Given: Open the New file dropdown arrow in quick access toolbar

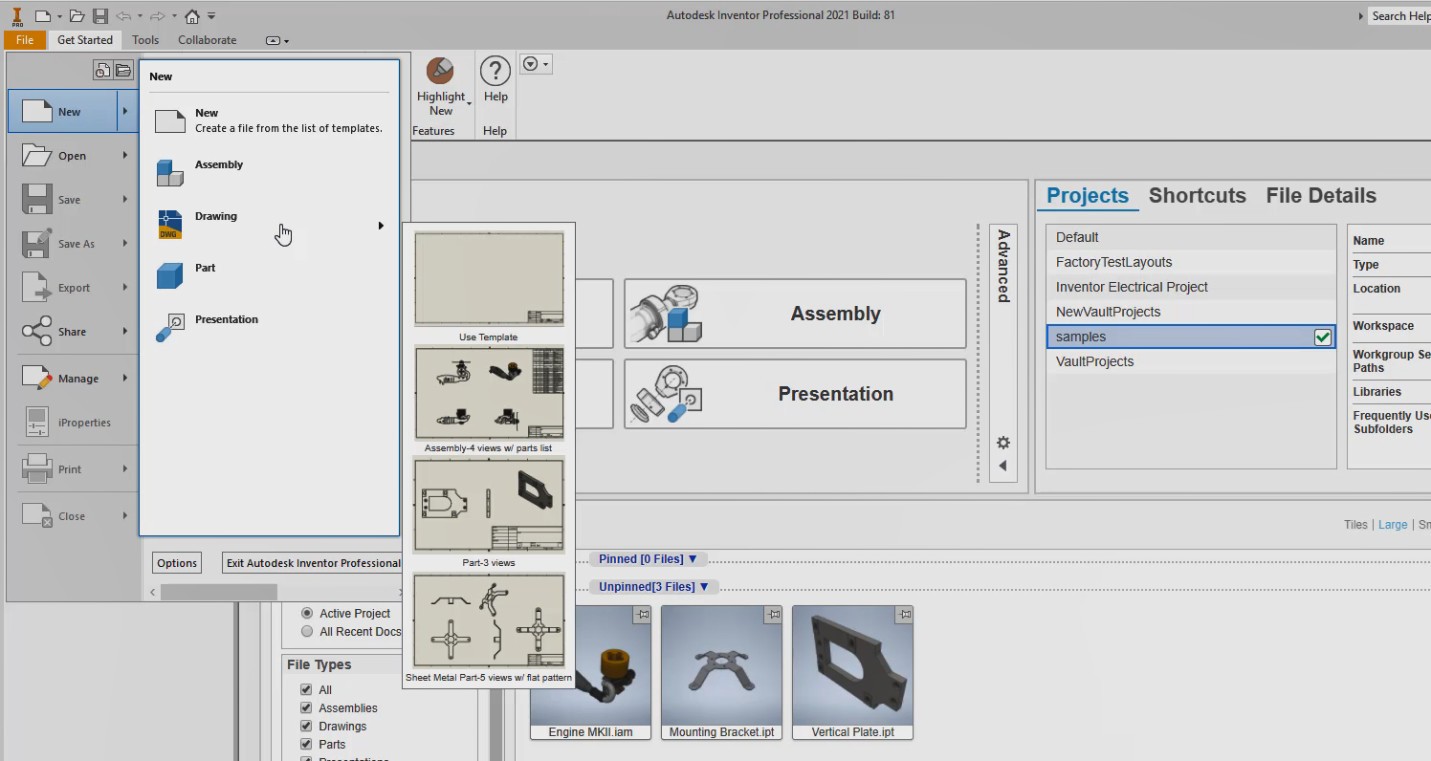Looking at the screenshot, I should tap(59, 17).
